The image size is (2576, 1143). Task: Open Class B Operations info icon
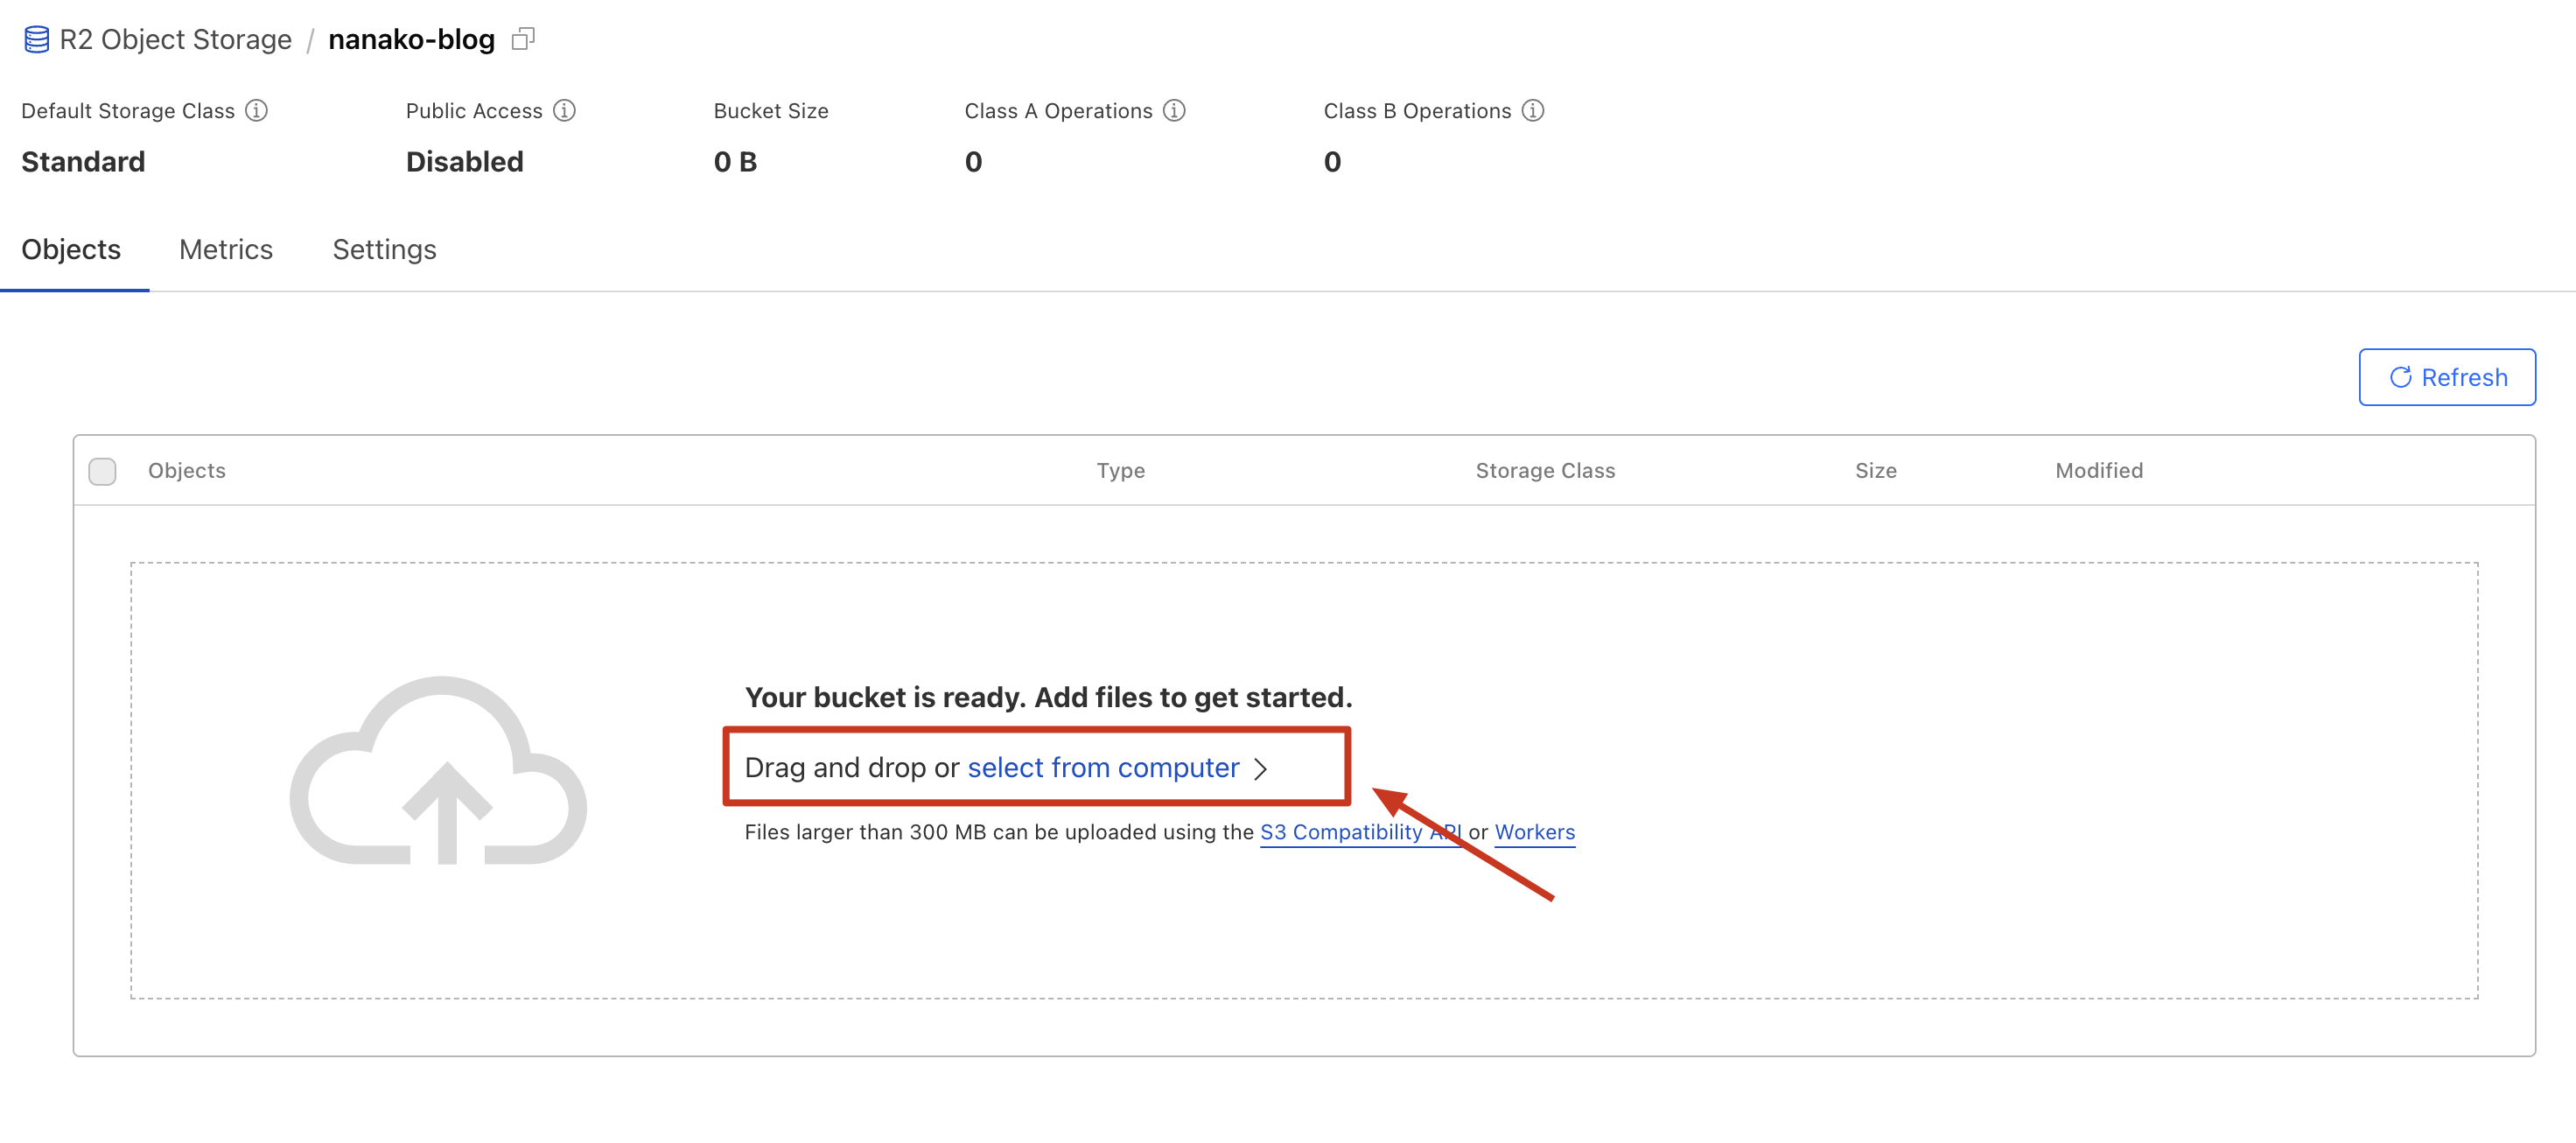pos(1533,110)
